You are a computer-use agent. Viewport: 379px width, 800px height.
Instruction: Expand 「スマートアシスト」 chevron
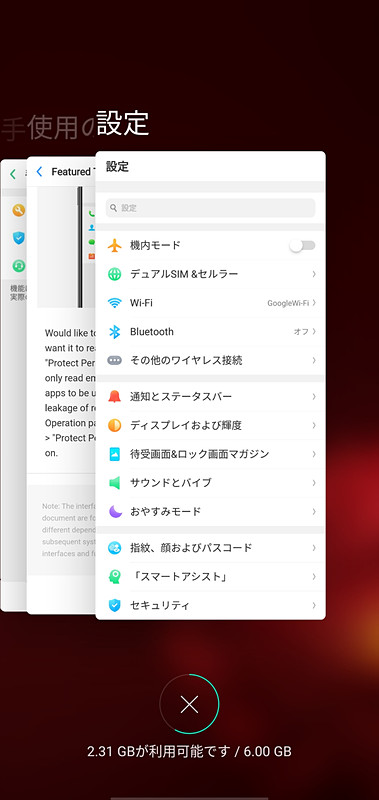(314, 577)
